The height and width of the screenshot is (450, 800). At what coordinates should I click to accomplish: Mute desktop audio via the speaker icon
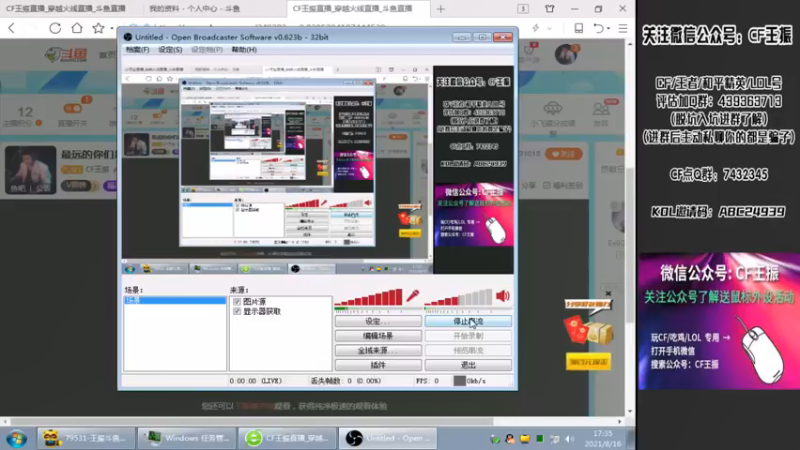tap(503, 296)
